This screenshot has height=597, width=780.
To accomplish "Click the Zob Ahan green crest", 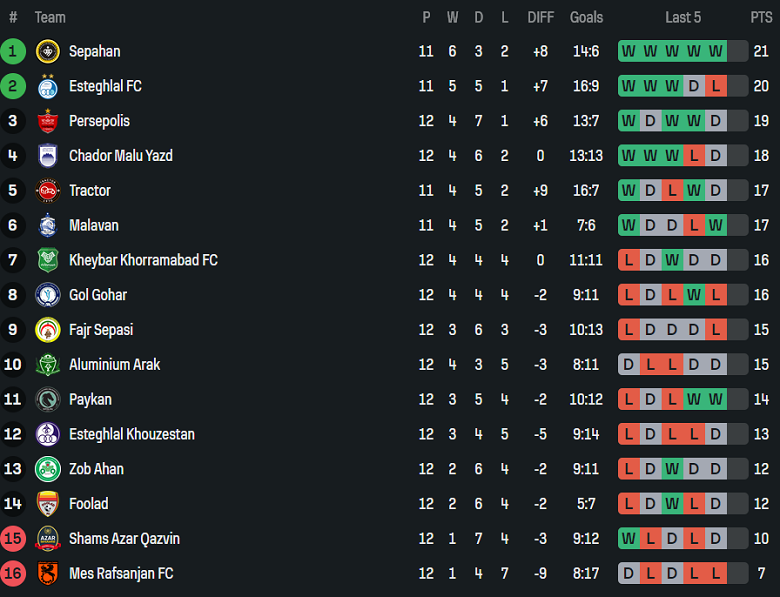I will [47, 469].
